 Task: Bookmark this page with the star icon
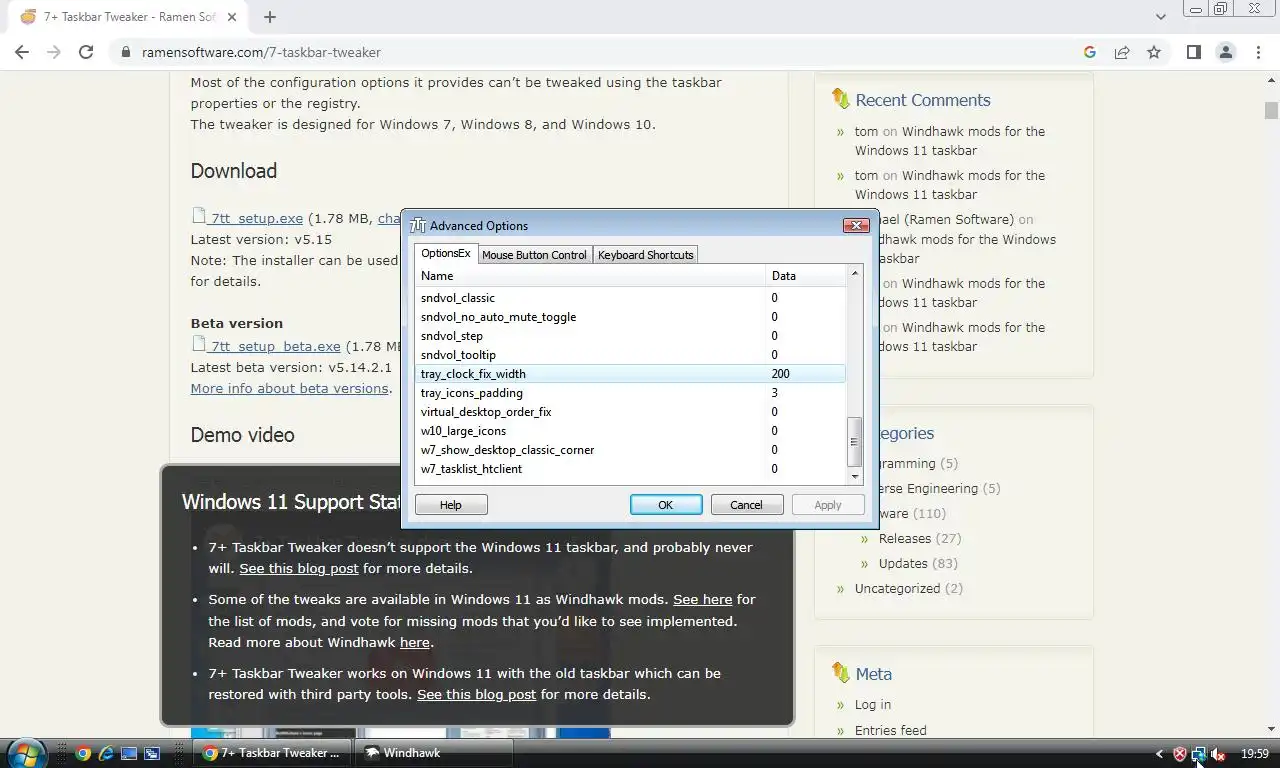pos(1154,52)
